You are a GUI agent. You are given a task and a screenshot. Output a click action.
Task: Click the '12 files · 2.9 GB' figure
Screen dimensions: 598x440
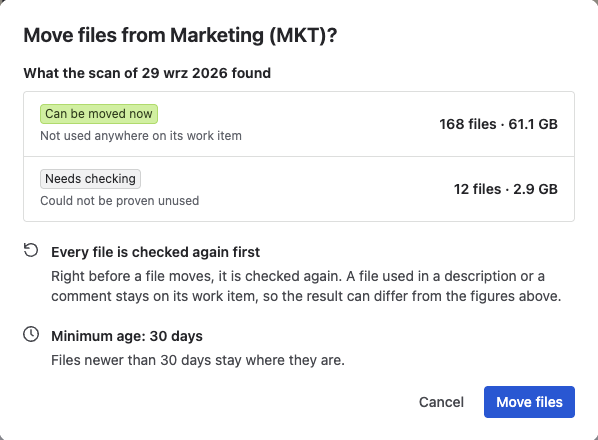click(506, 189)
